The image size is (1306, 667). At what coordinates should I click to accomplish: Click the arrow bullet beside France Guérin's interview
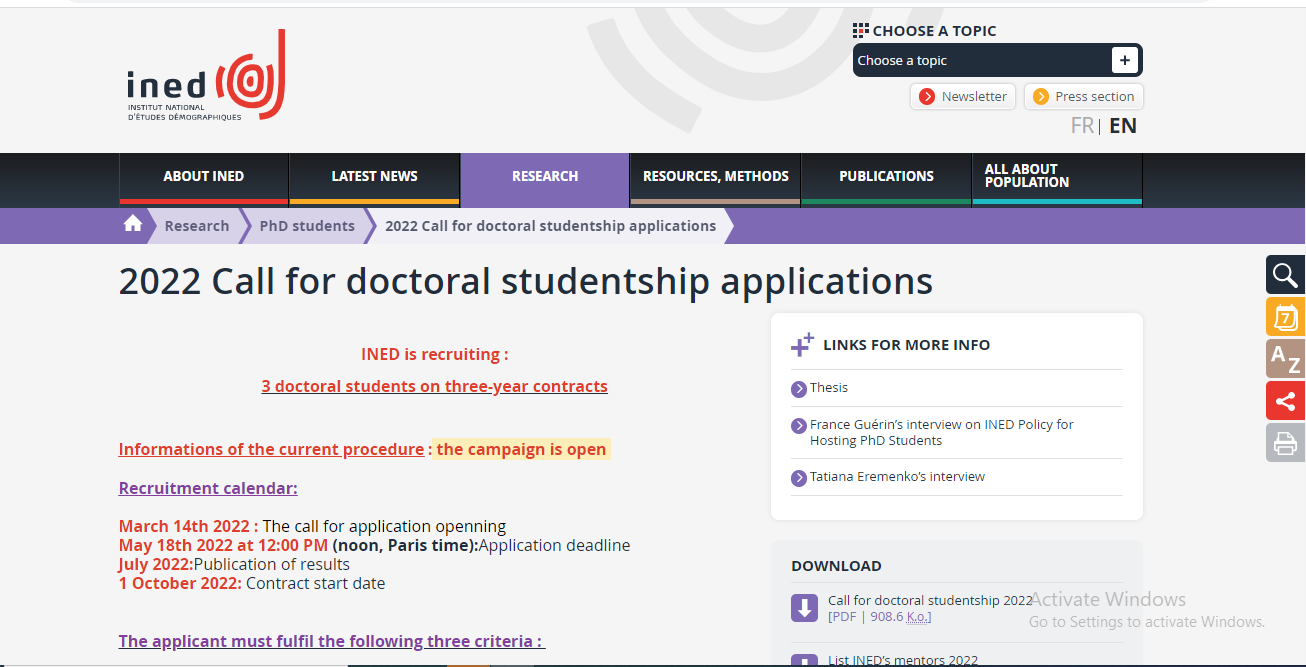(798, 426)
